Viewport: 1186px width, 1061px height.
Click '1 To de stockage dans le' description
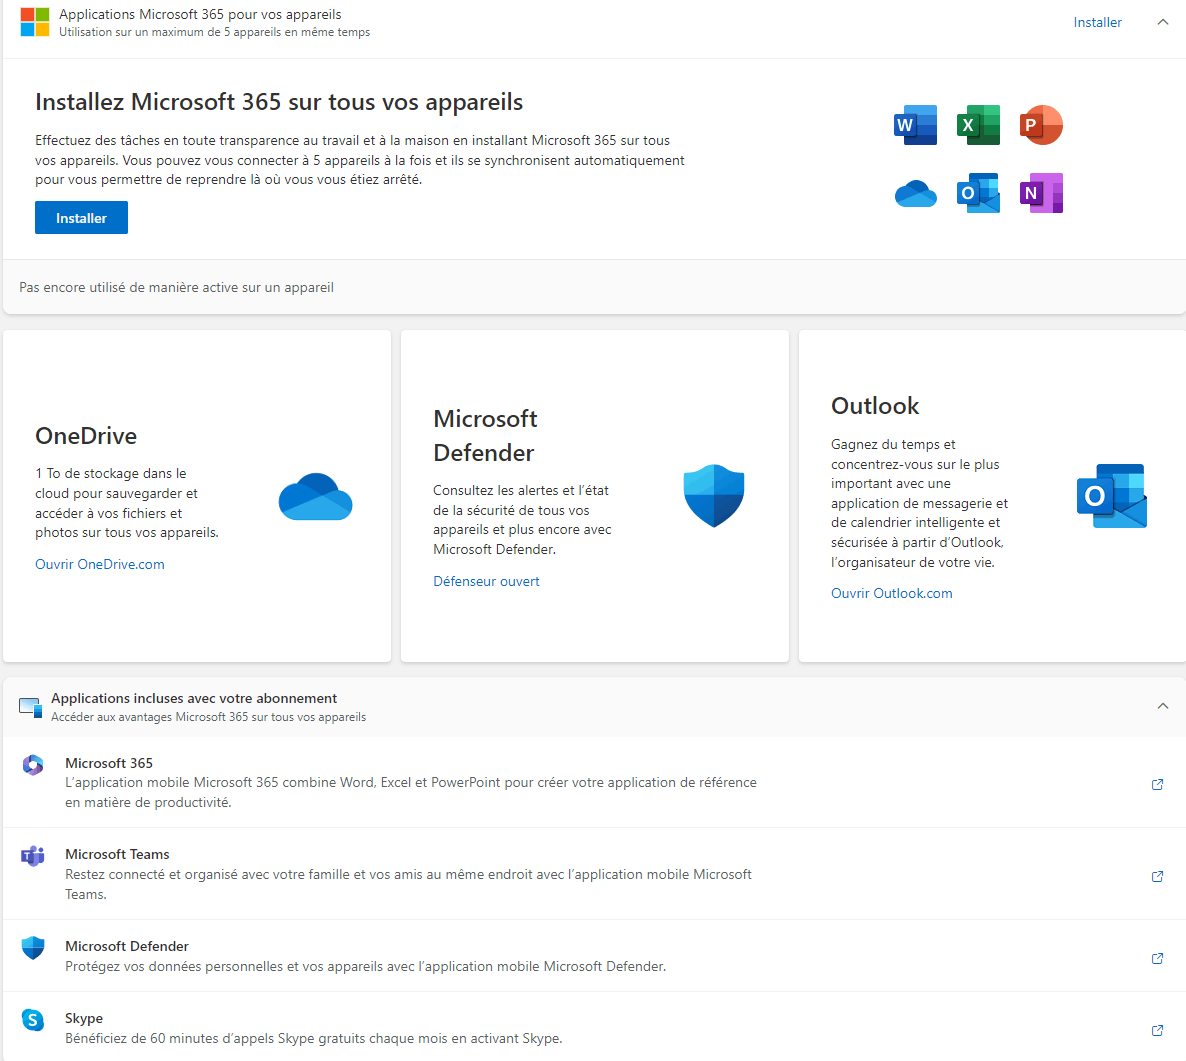tap(127, 503)
